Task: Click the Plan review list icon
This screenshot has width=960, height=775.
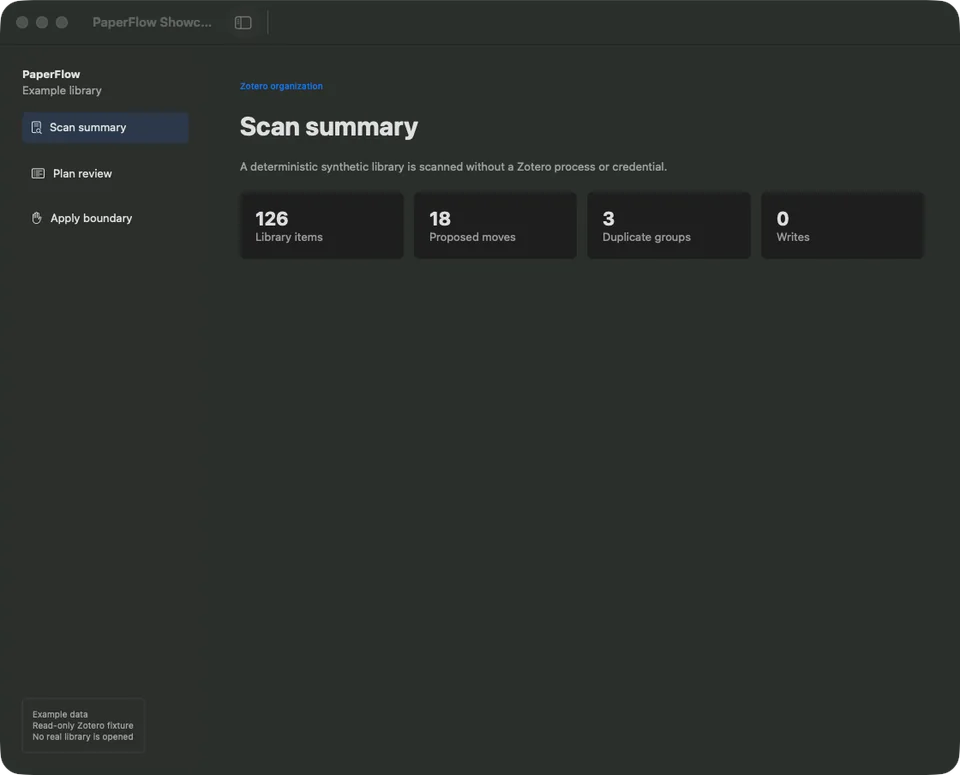Action: [x=38, y=173]
